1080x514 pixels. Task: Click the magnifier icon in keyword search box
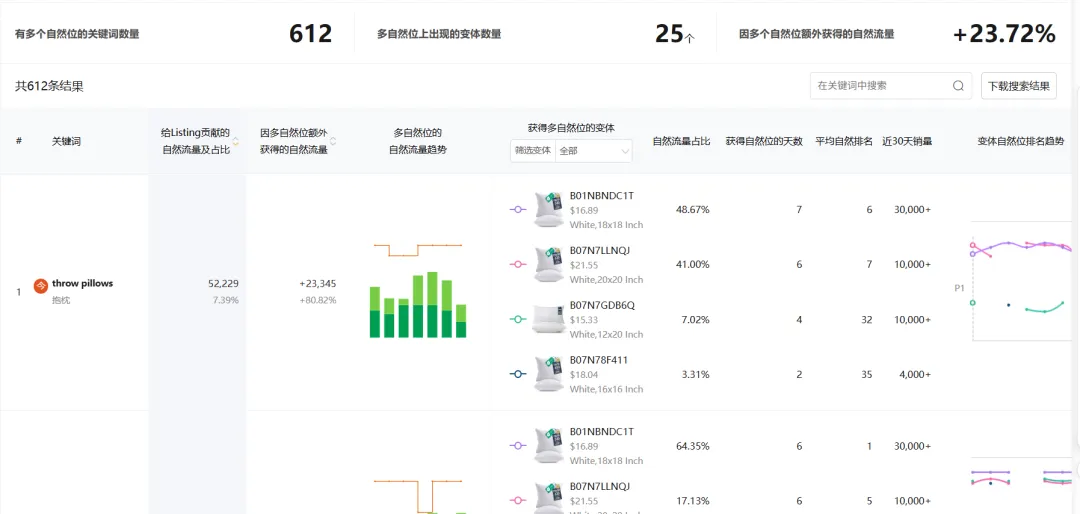[x=958, y=86]
